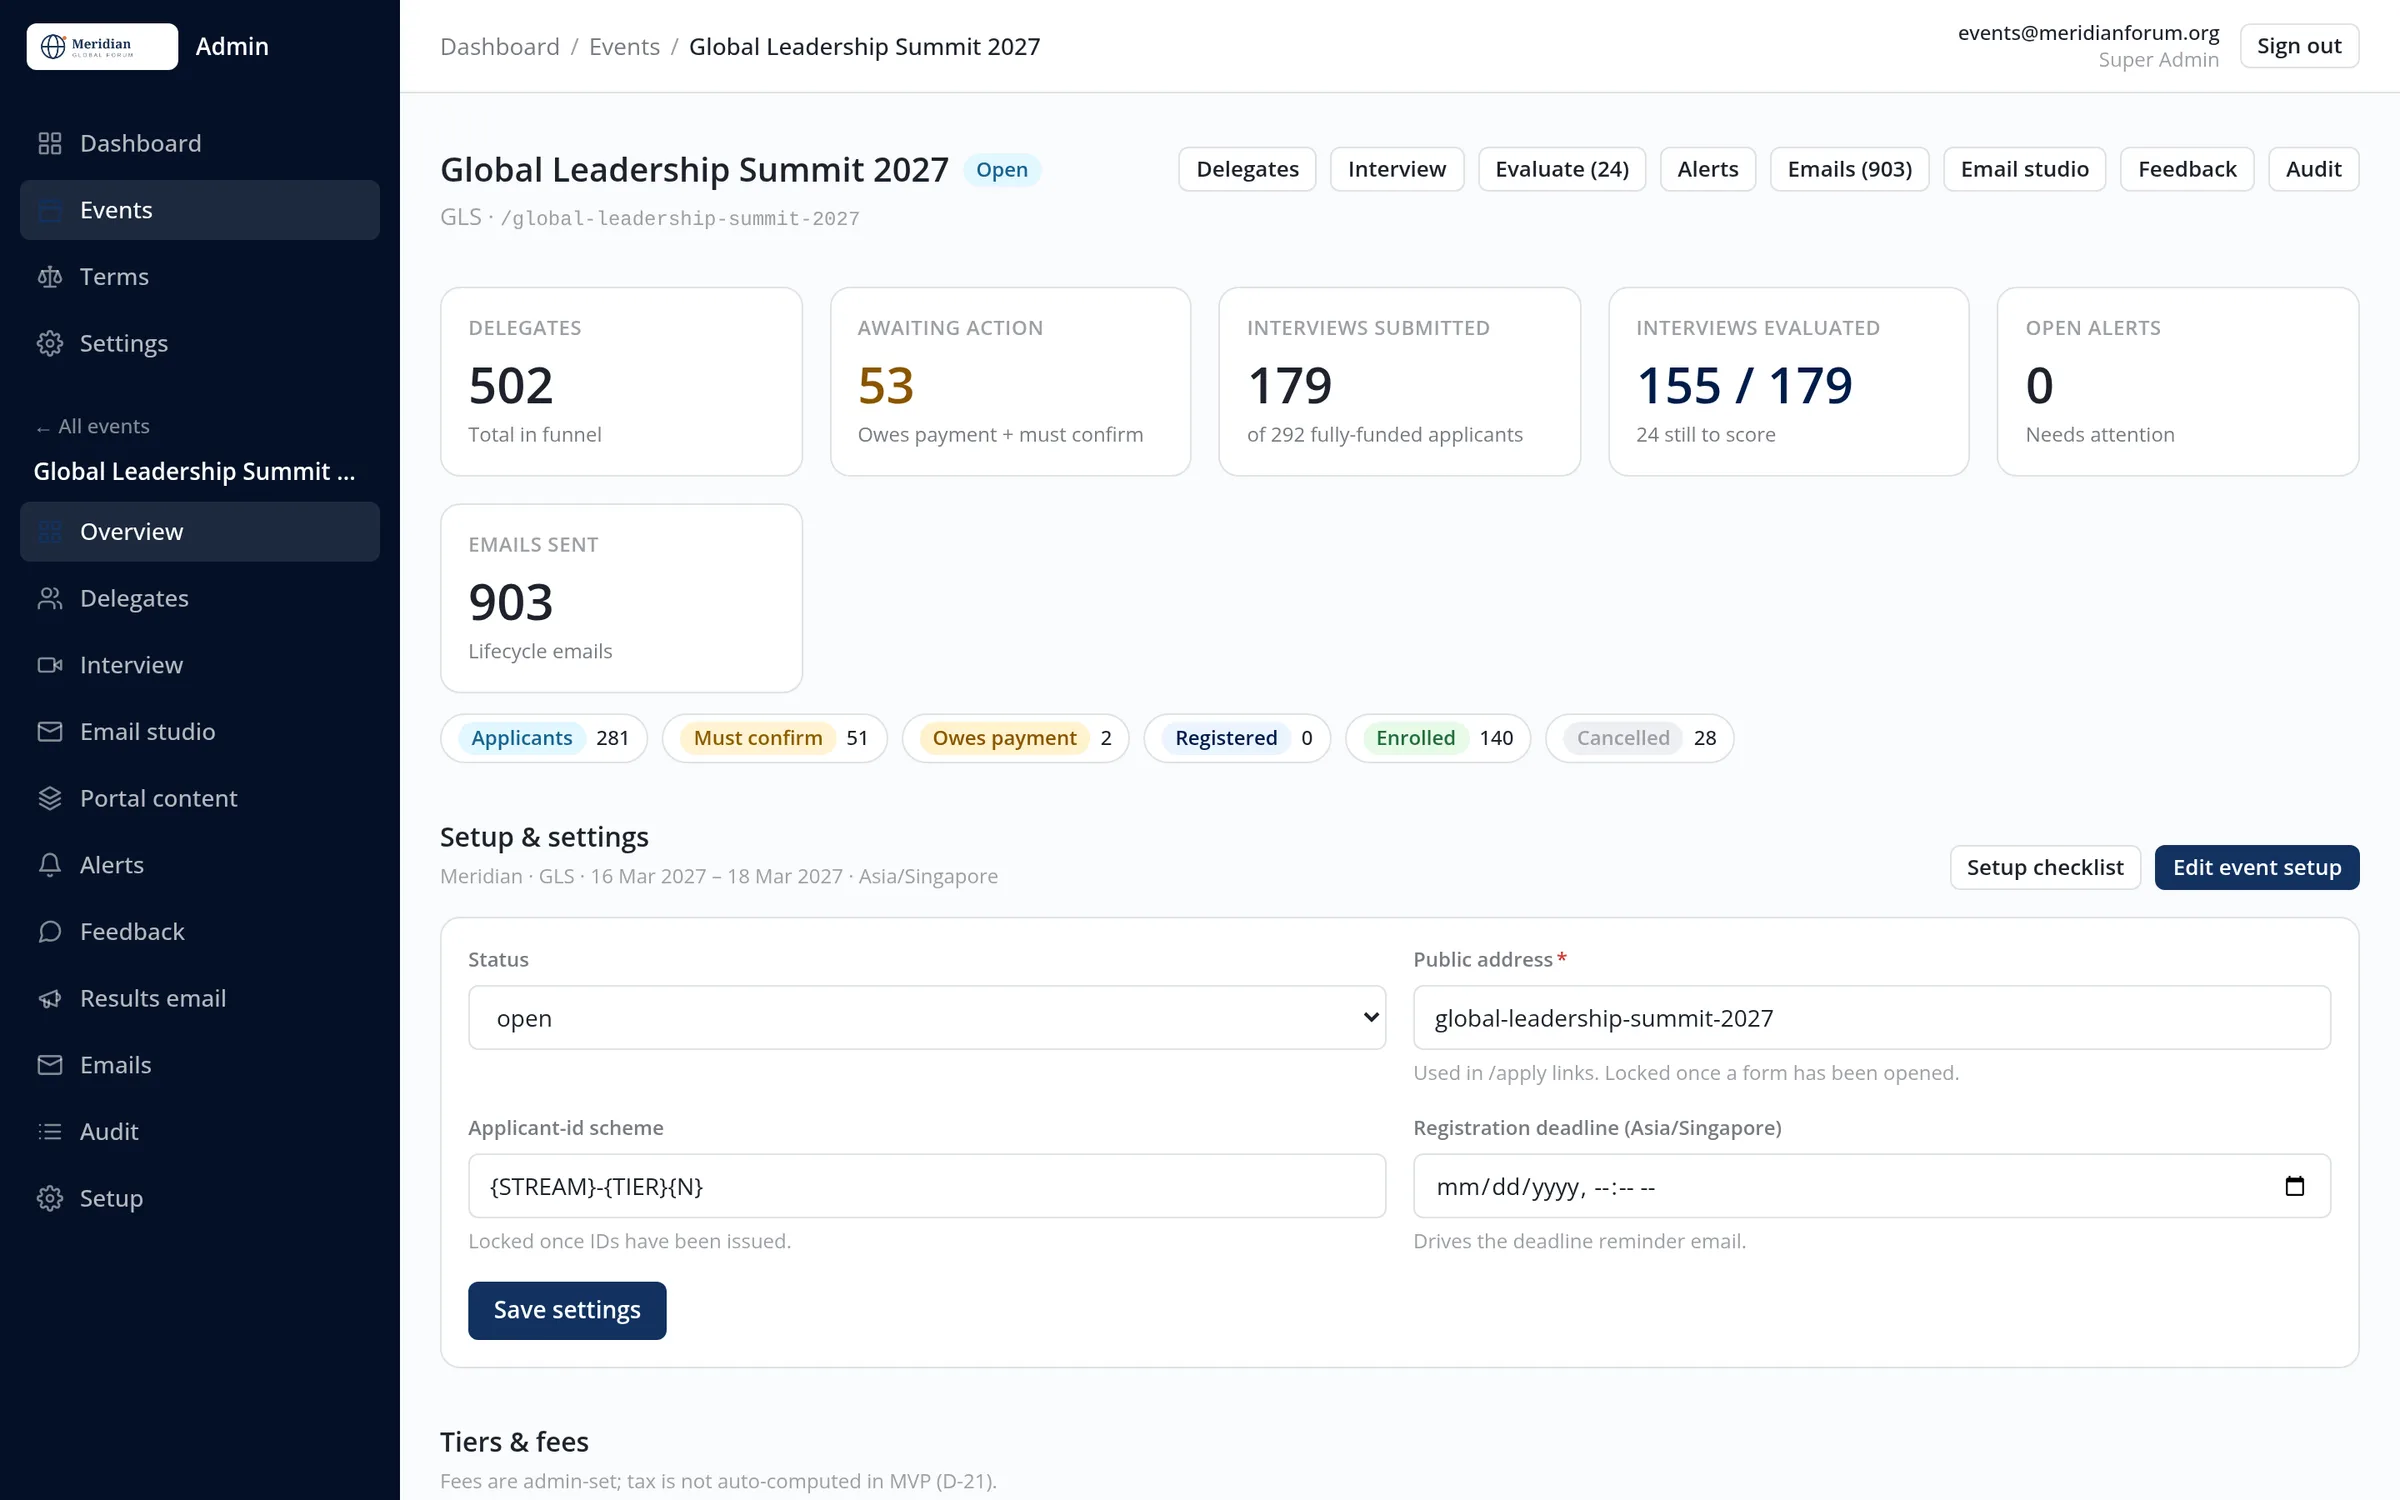The image size is (2400, 1500).
Task: Click the Results email megaphone icon
Action: (x=50, y=998)
